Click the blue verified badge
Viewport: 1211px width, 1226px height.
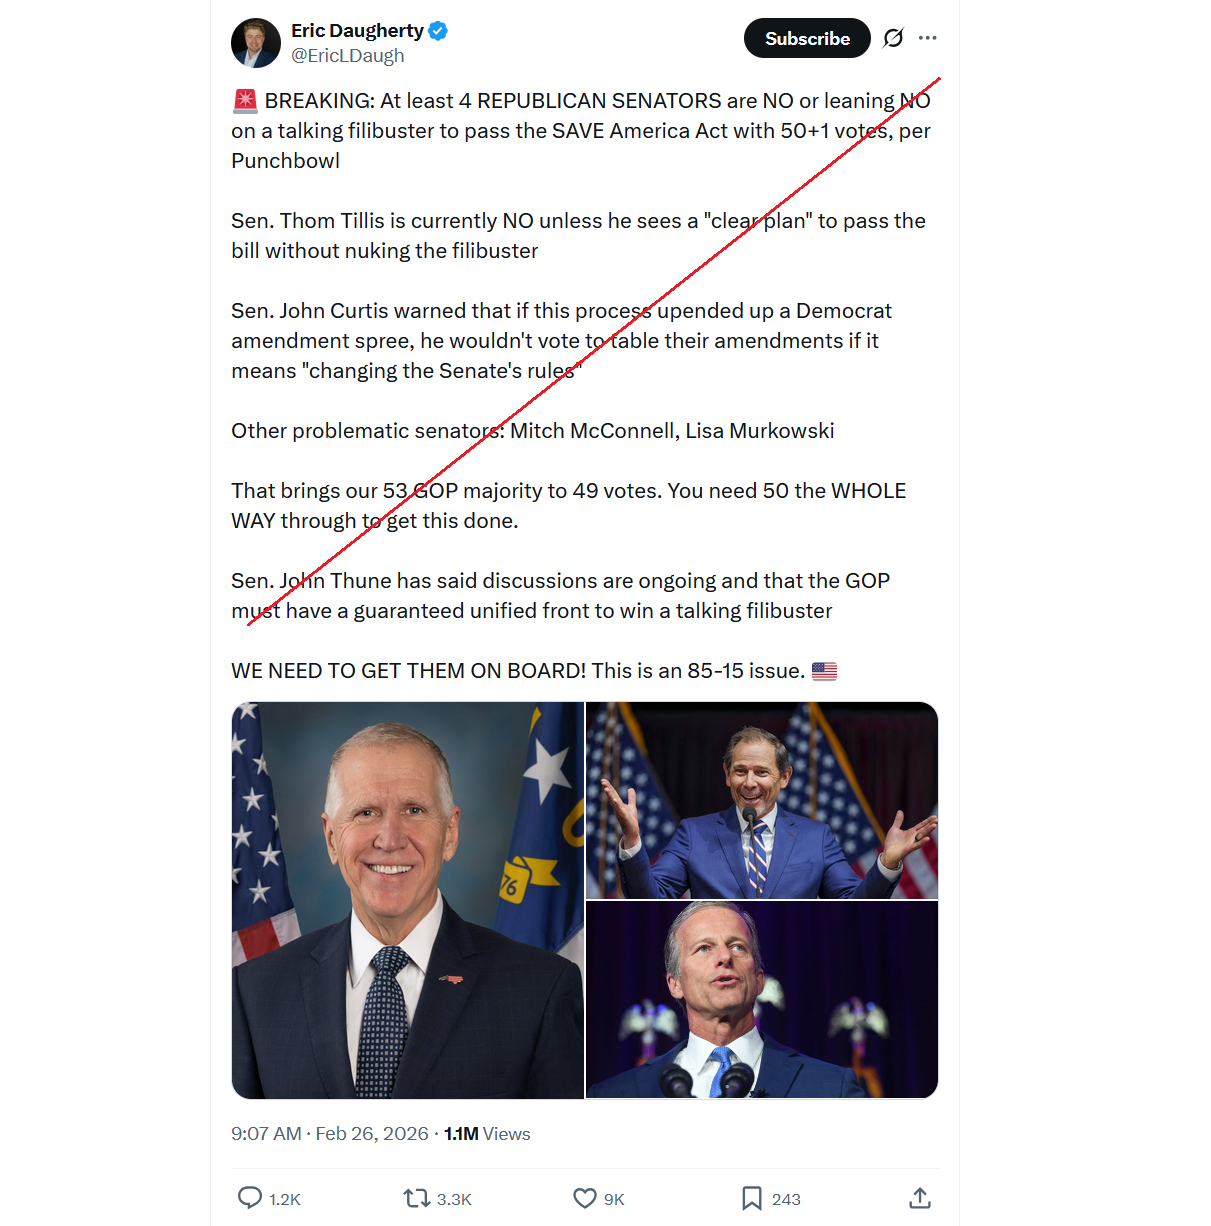(x=438, y=31)
